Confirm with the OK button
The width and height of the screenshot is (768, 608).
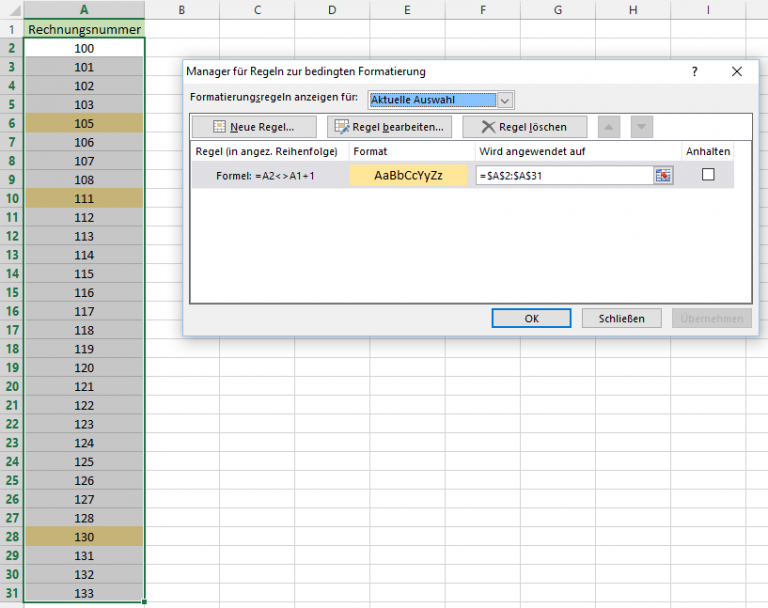tap(531, 318)
